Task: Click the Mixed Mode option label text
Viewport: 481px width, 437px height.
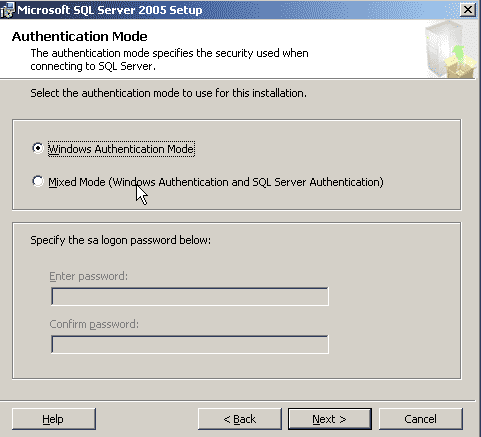Action: (x=216, y=182)
